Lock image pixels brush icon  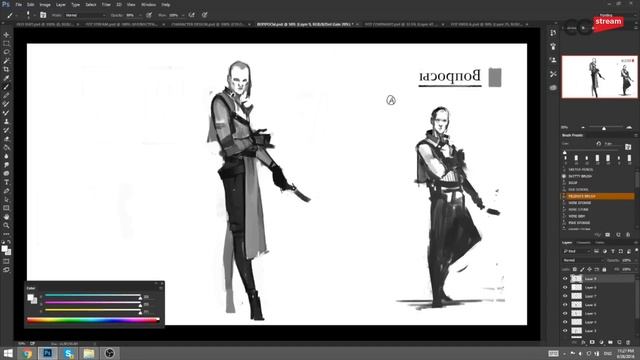tap(582, 269)
